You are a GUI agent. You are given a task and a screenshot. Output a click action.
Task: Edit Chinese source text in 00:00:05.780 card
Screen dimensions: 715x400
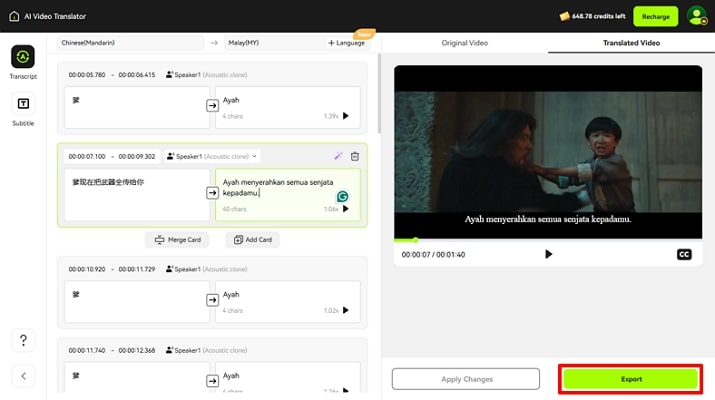click(137, 108)
